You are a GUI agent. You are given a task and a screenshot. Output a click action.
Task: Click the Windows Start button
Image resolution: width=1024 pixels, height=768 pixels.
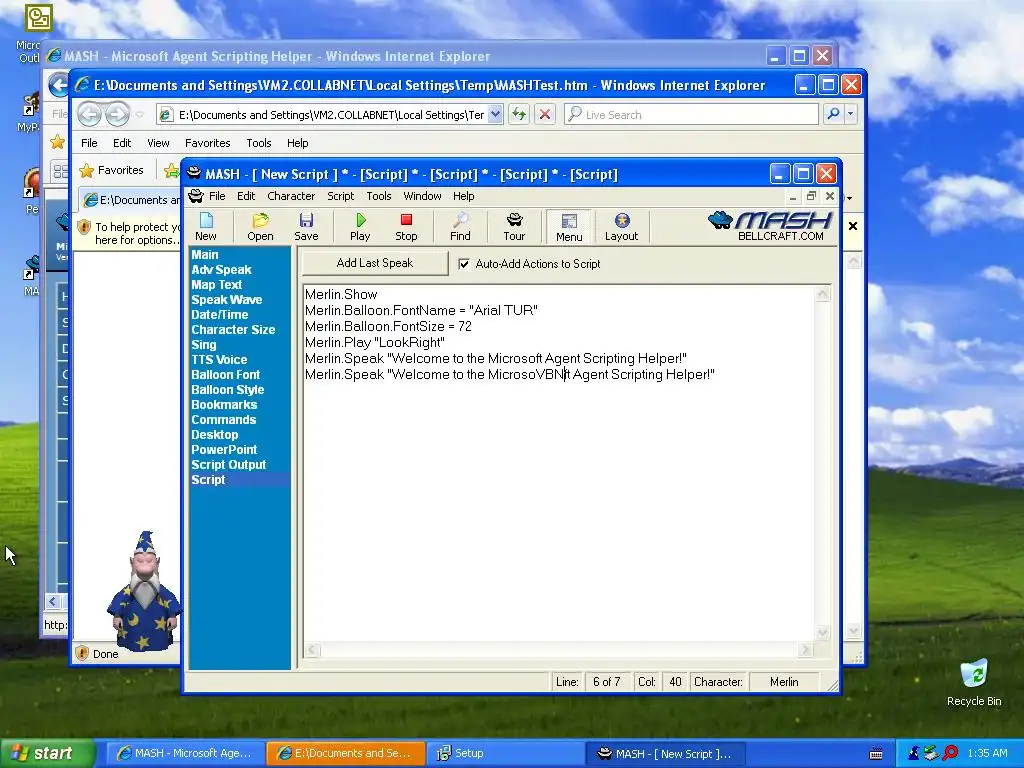pyautogui.click(x=47, y=753)
